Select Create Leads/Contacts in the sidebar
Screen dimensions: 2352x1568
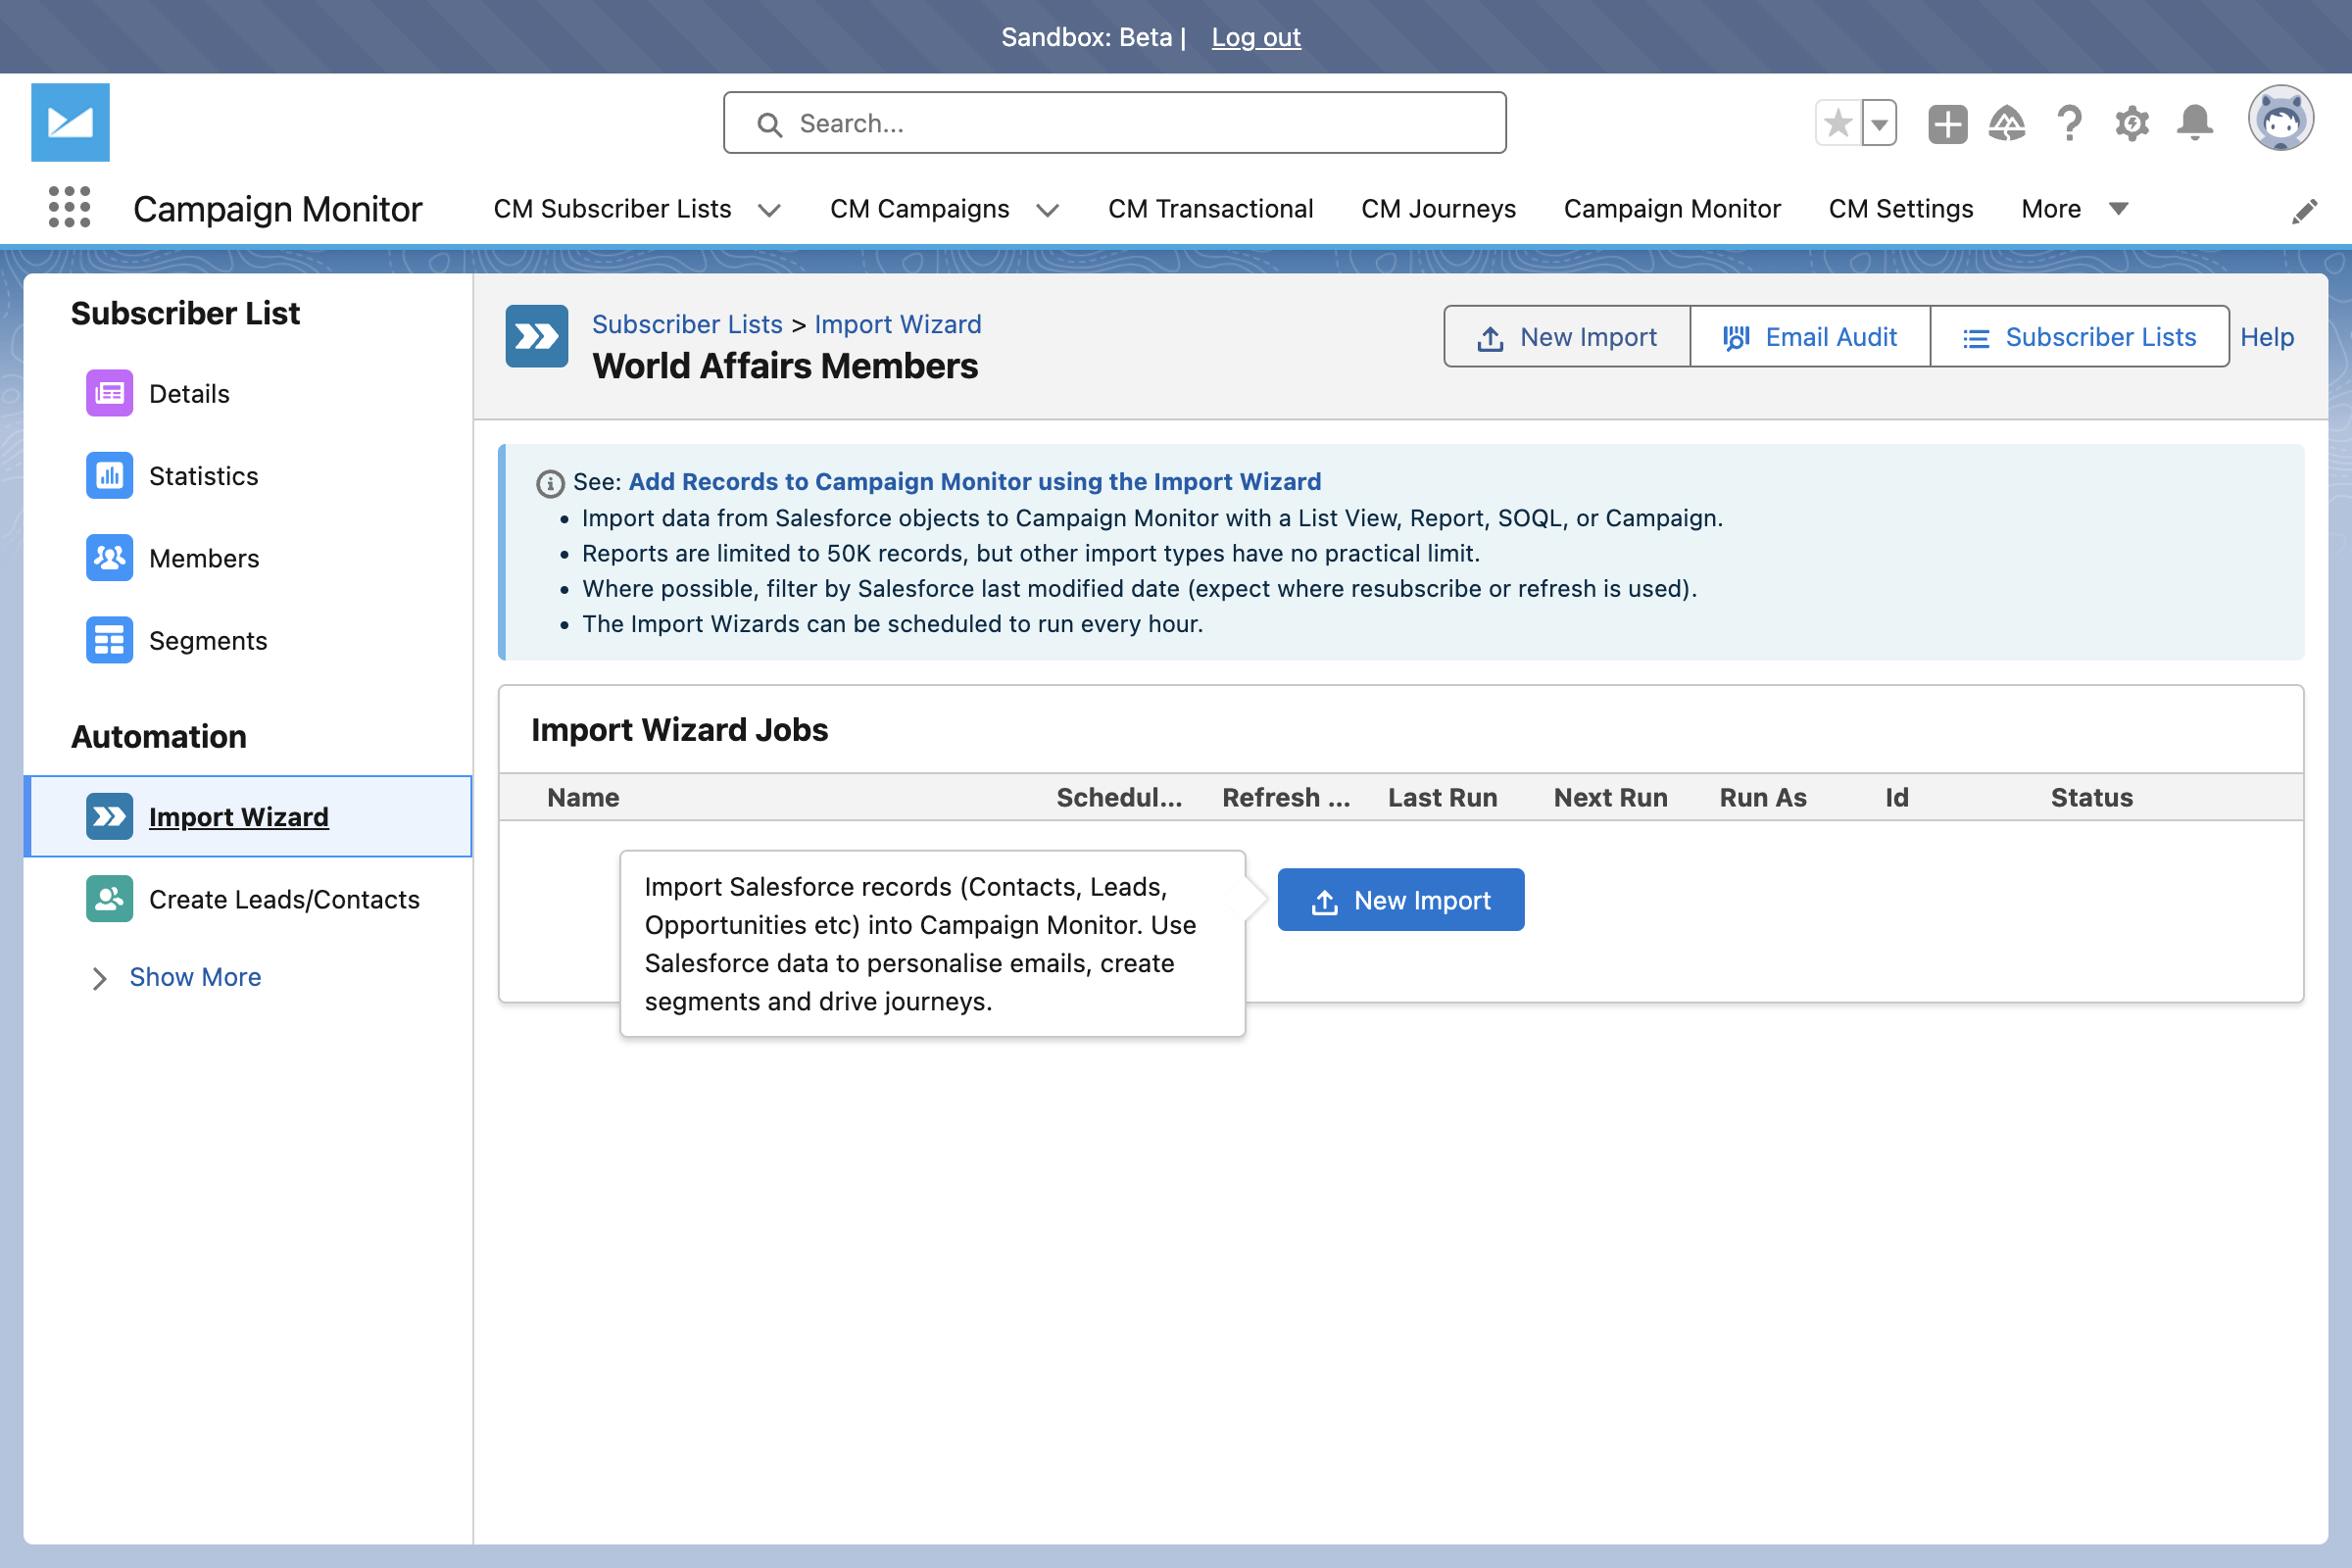[x=248, y=898]
